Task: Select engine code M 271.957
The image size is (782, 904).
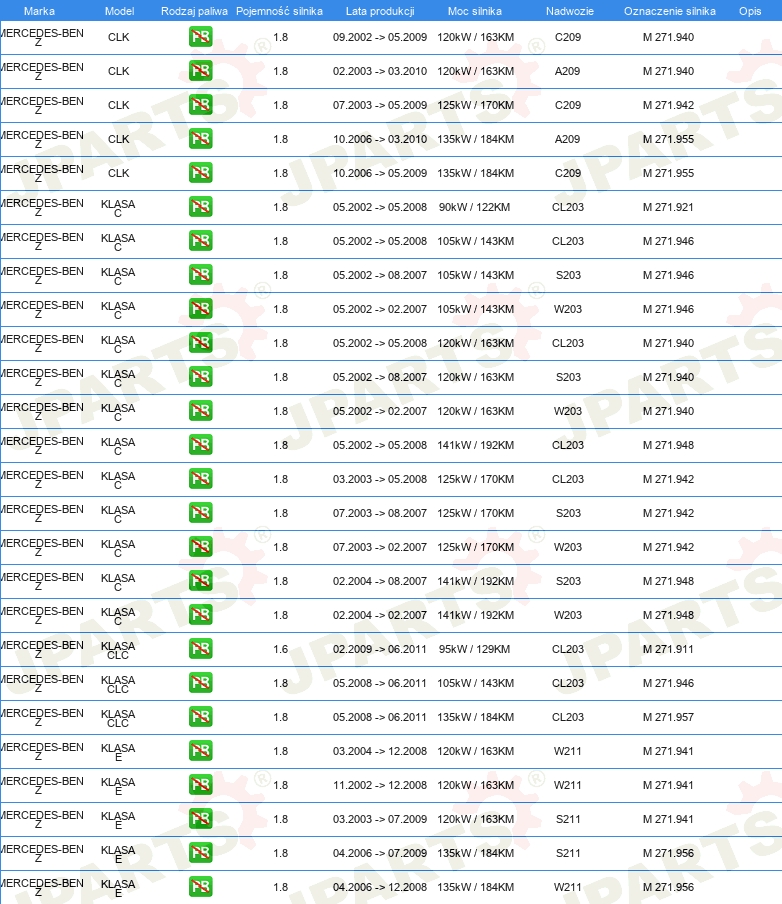Action: (668, 717)
